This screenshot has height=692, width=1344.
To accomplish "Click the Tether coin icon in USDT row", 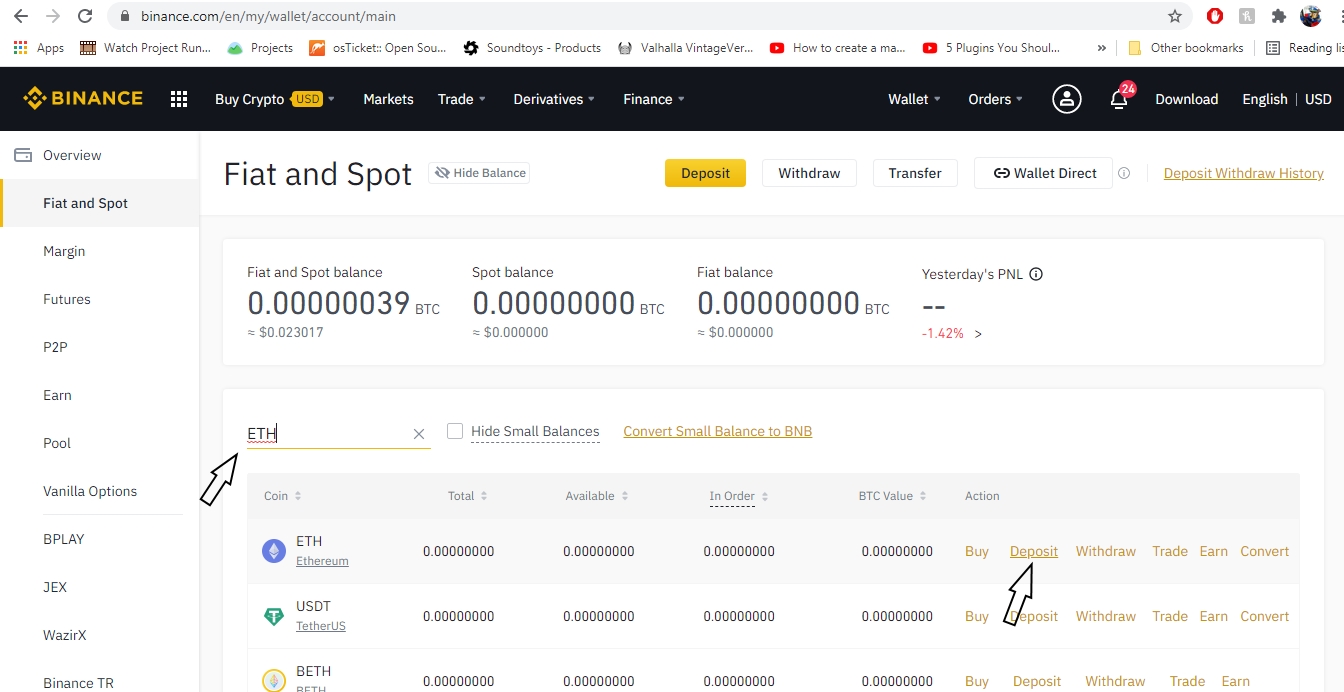I will click(273, 616).
